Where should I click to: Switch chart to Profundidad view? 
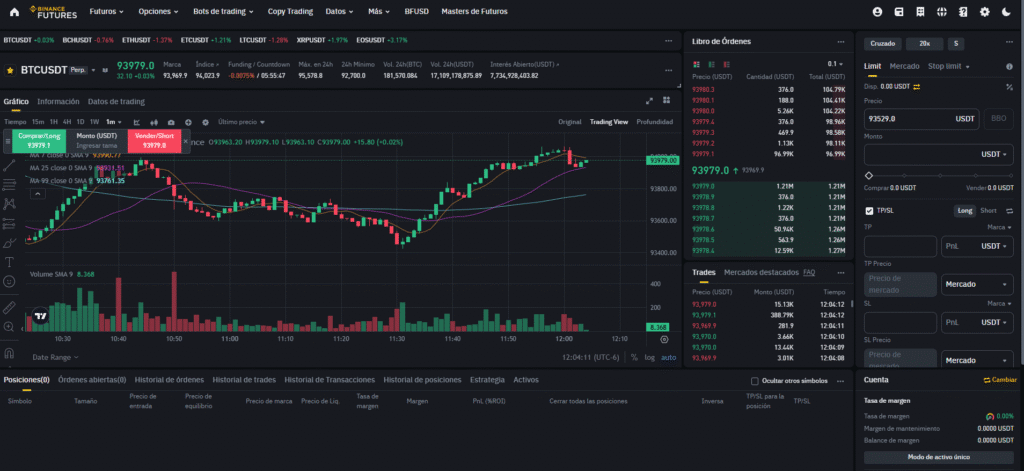coord(654,122)
